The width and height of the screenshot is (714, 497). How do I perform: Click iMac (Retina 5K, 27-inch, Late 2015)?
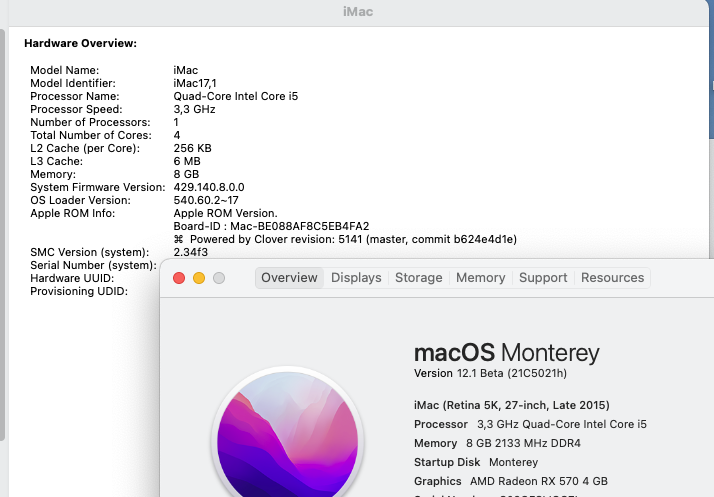(x=512, y=405)
